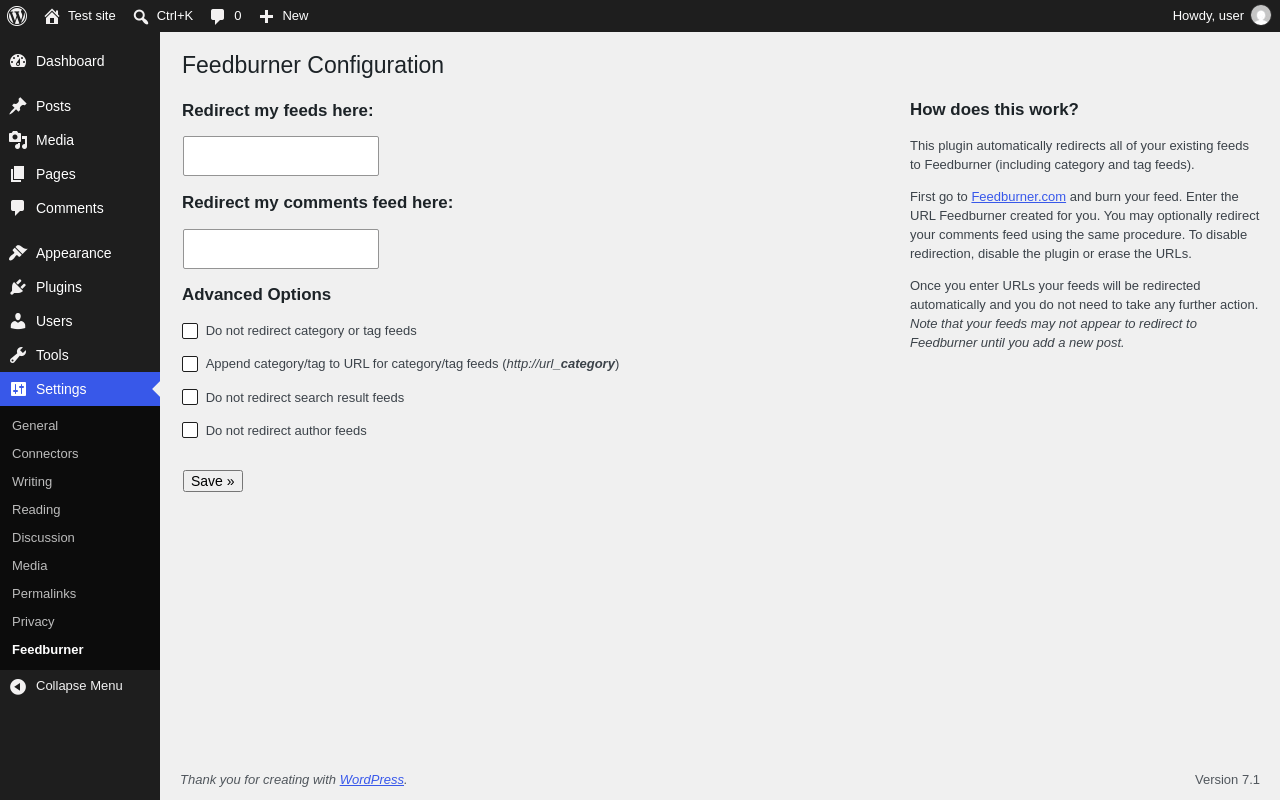Image resolution: width=1280 pixels, height=800 pixels.
Task: Follow the Feedburner.com link
Action: (x=1018, y=197)
